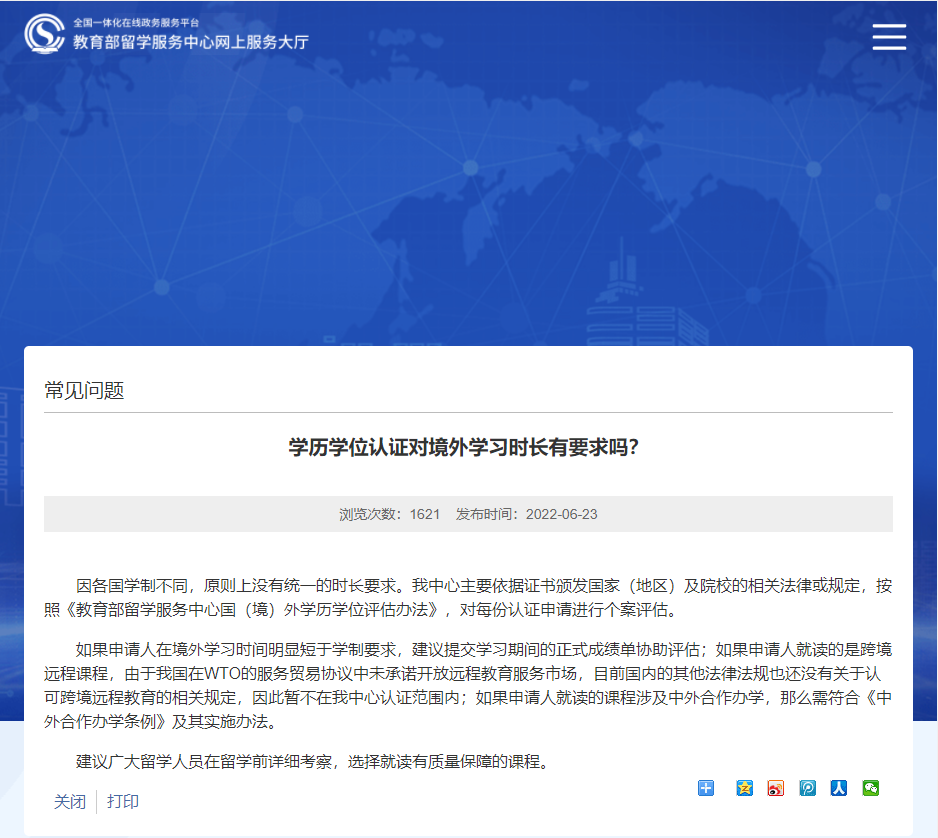938x838 pixels.
Task: Share the article to Sina Weibo
Action: point(775,788)
